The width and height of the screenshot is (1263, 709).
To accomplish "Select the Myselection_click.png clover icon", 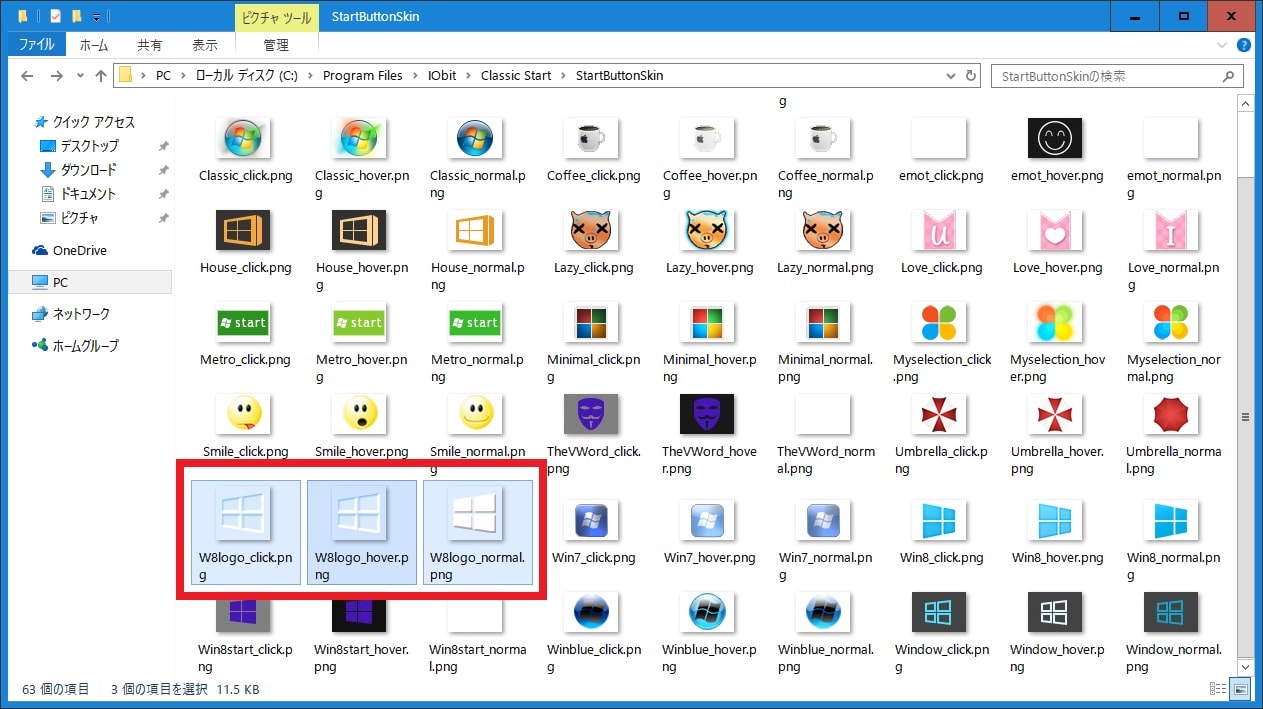I will pos(939,322).
